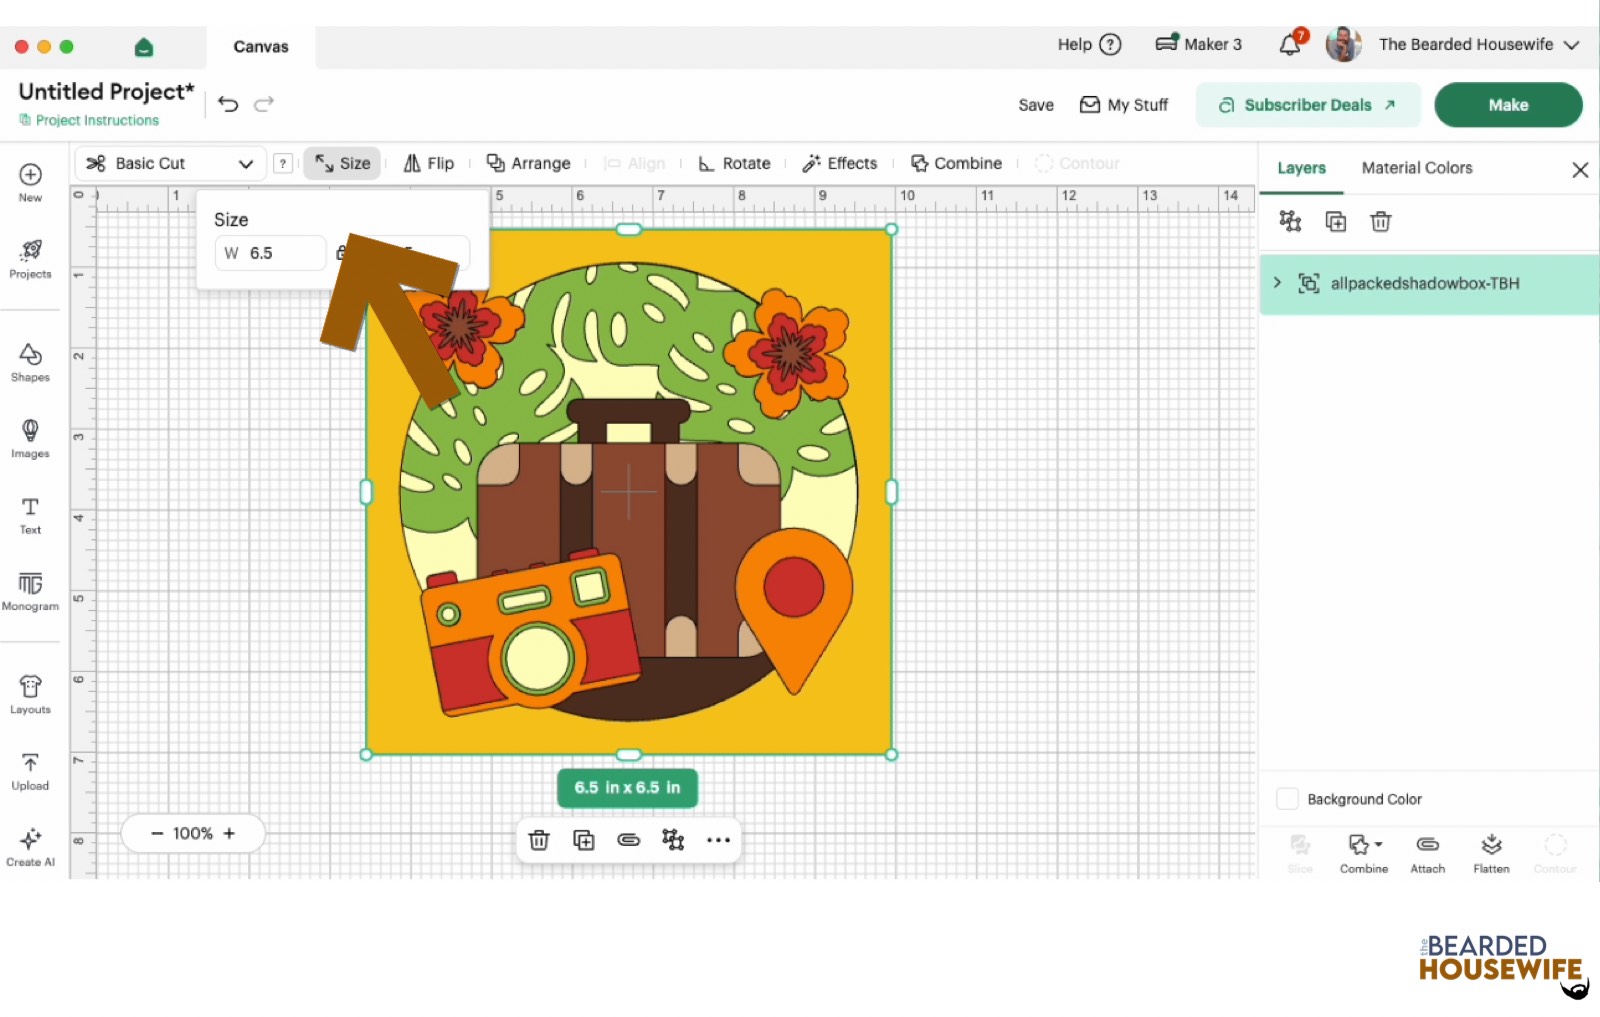Open The Bearded Housewife account menu
The height and width of the screenshot is (1017, 1600).
[1479, 44]
